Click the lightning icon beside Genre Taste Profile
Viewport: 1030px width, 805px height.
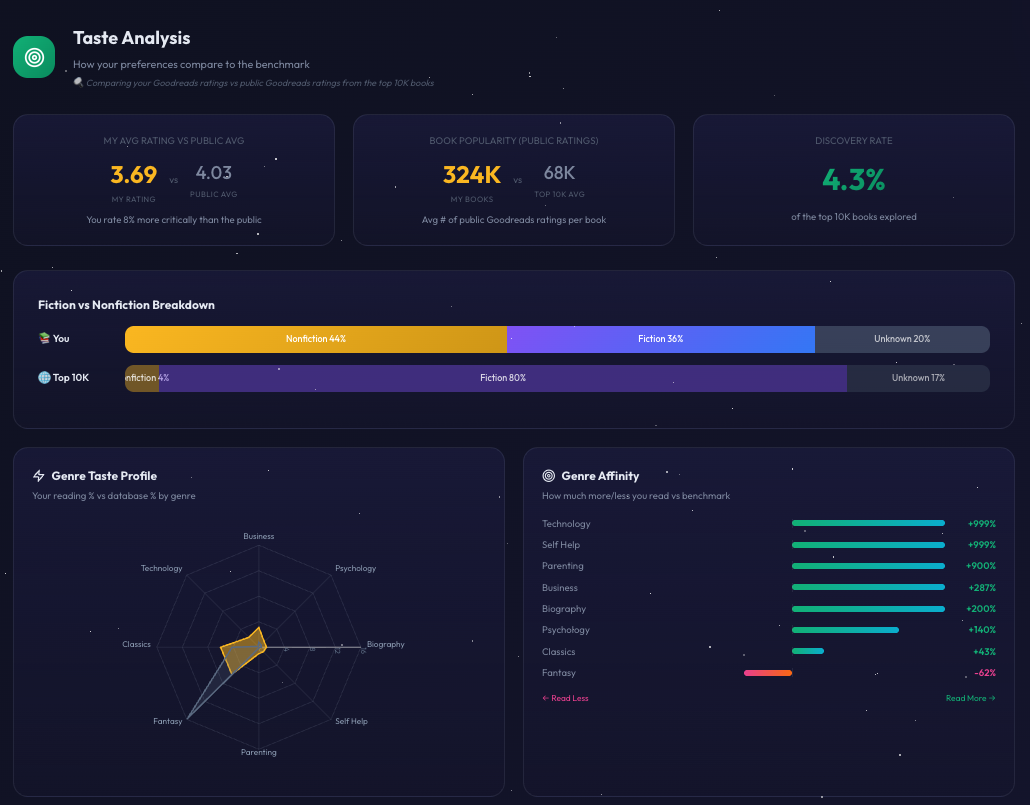pos(39,476)
